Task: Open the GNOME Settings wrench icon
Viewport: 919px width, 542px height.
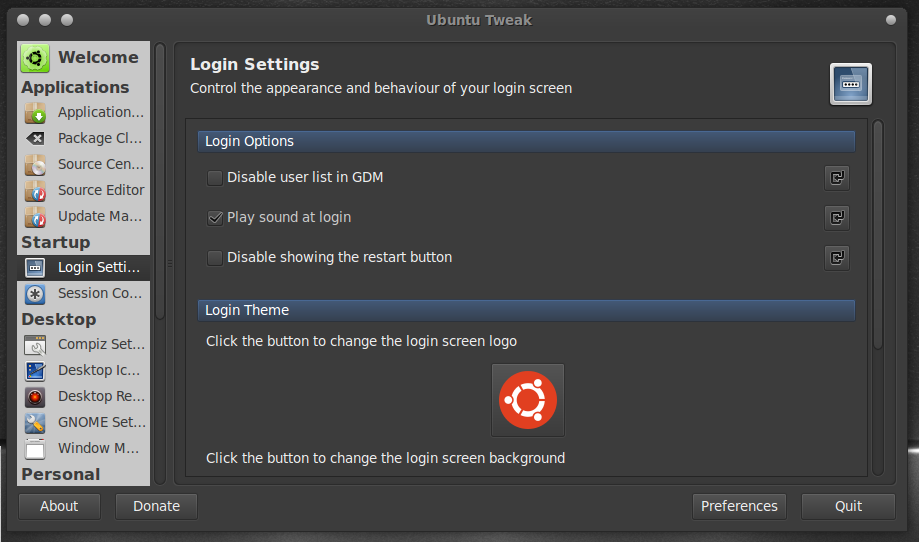Action: pos(35,423)
